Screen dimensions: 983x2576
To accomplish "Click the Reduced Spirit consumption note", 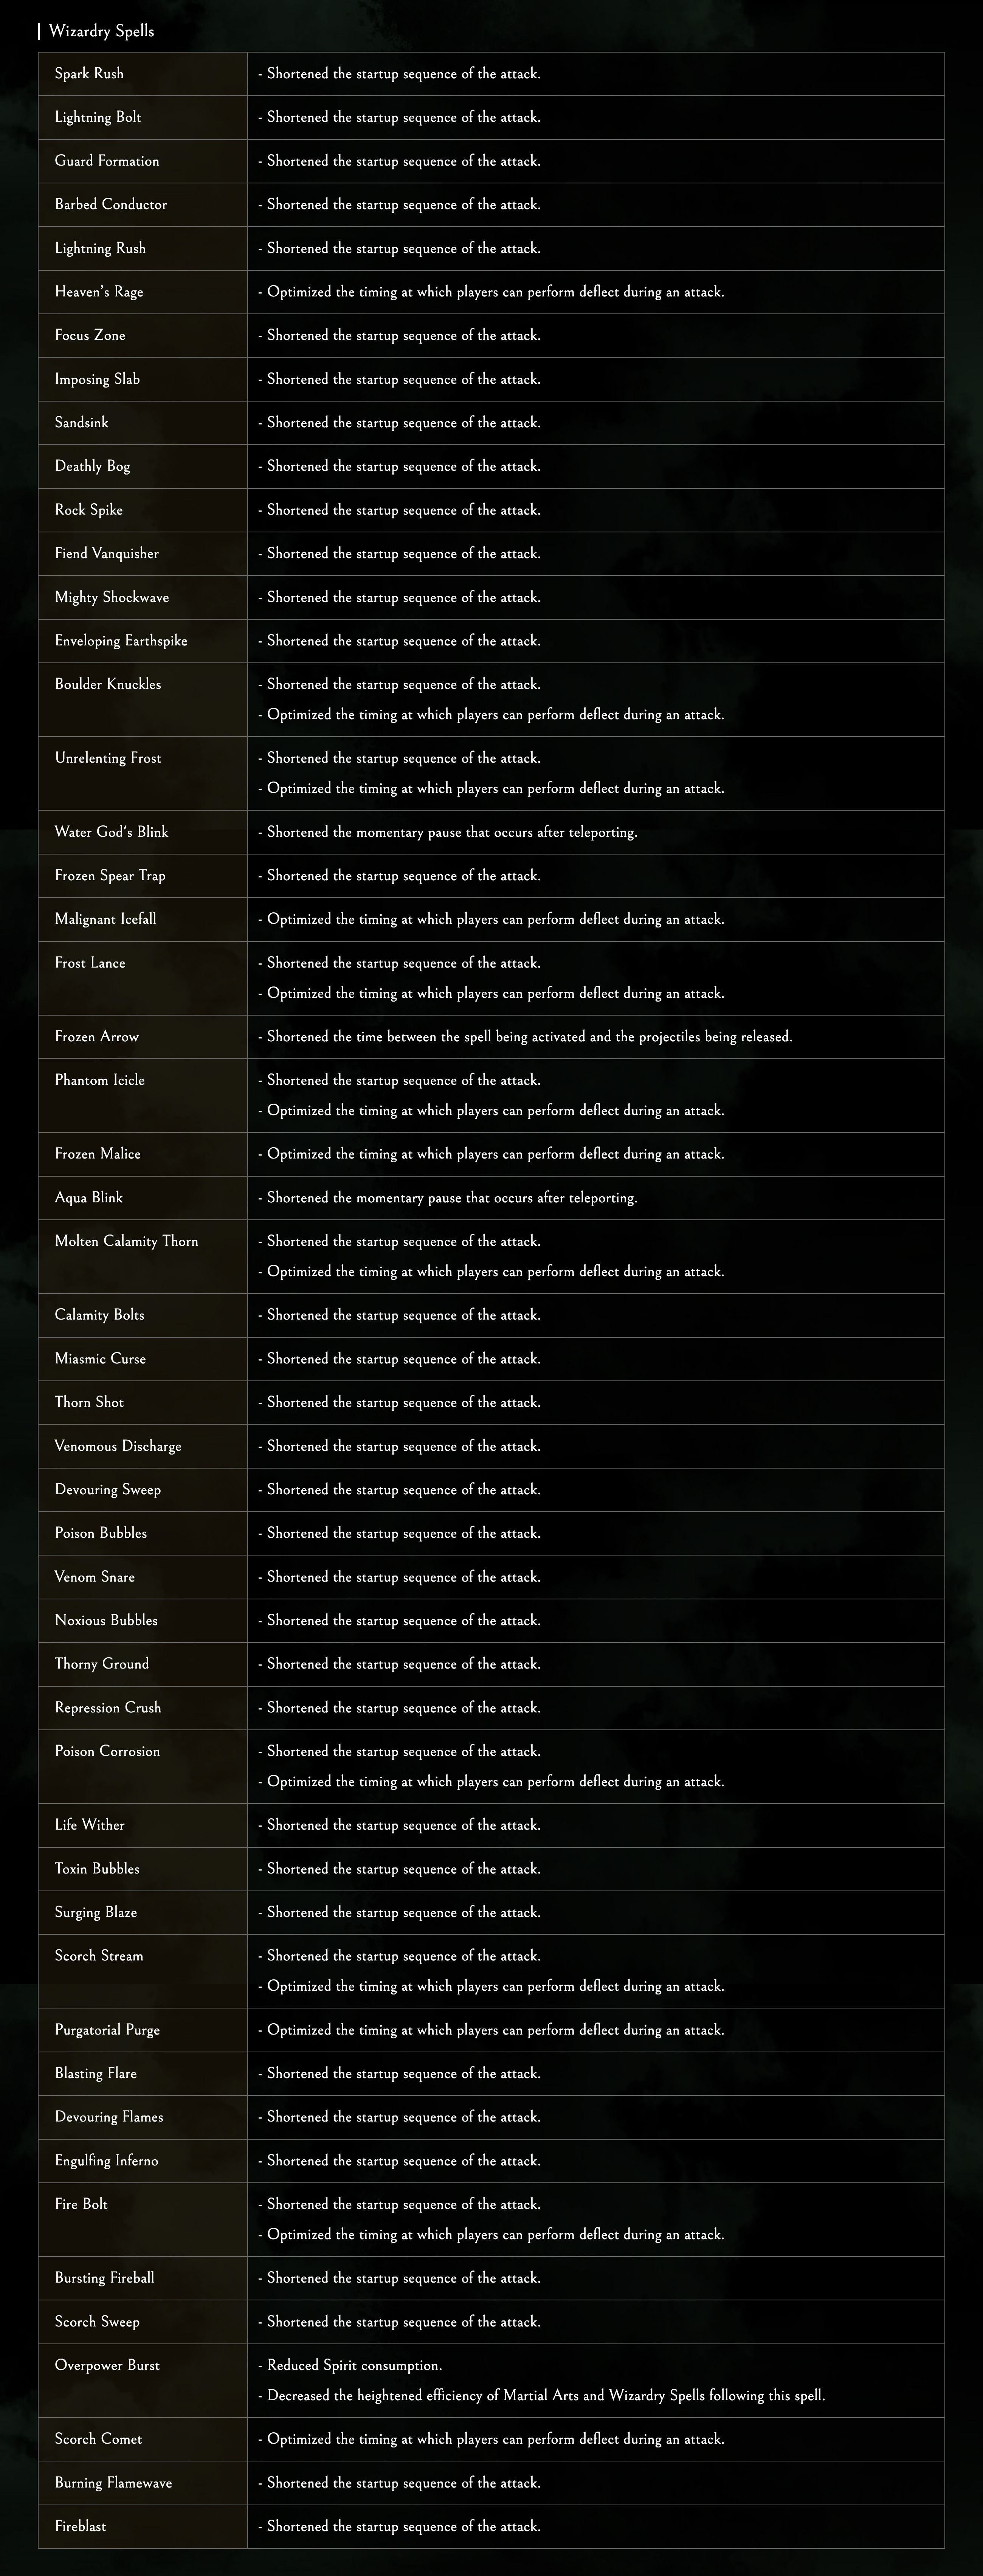I will (x=350, y=2365).
